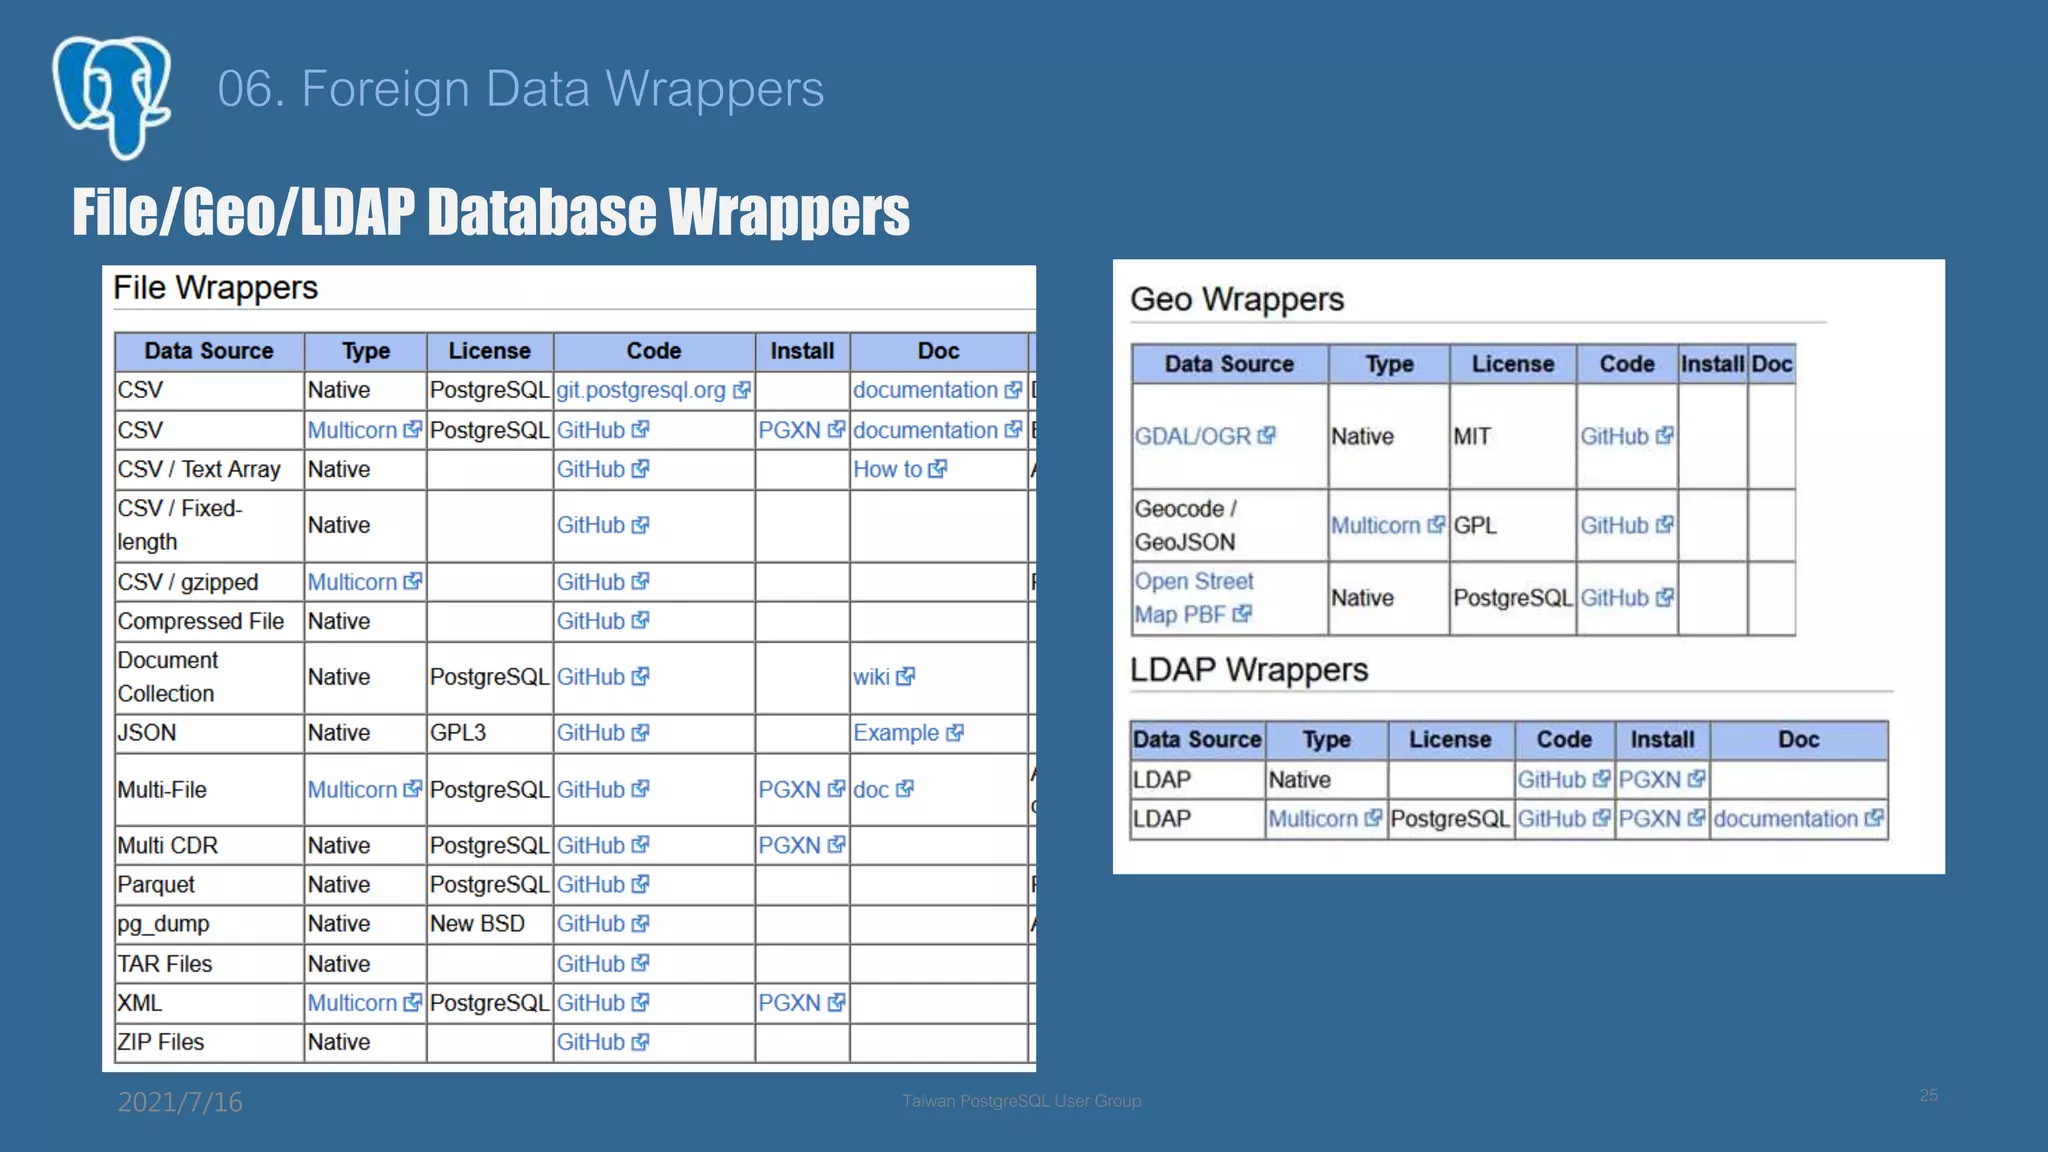Click the 'LDAP Wrappers' section heading
Image resolution: width=2048 pixels, height=1152 pixels.
(x=1249, y=669)
